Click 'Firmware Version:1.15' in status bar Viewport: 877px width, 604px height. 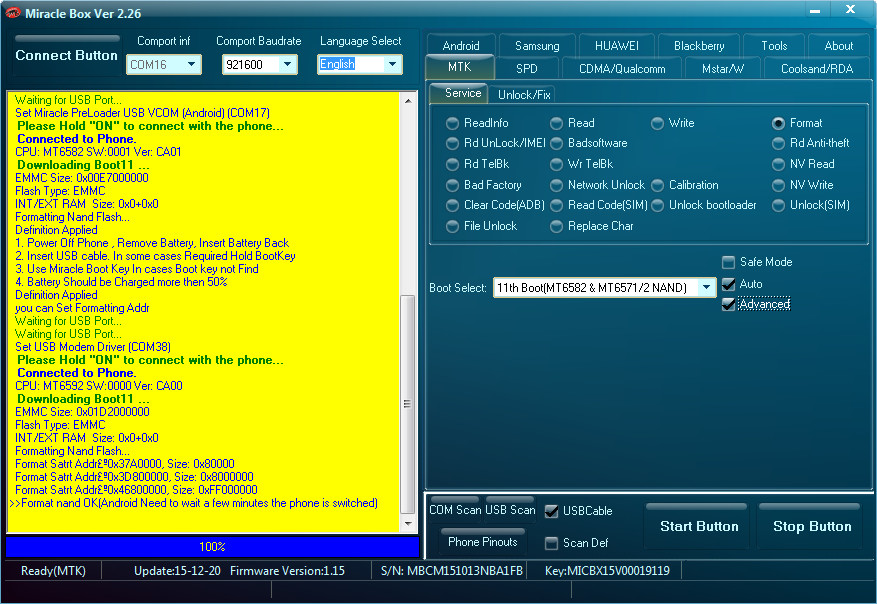(287, 571)
